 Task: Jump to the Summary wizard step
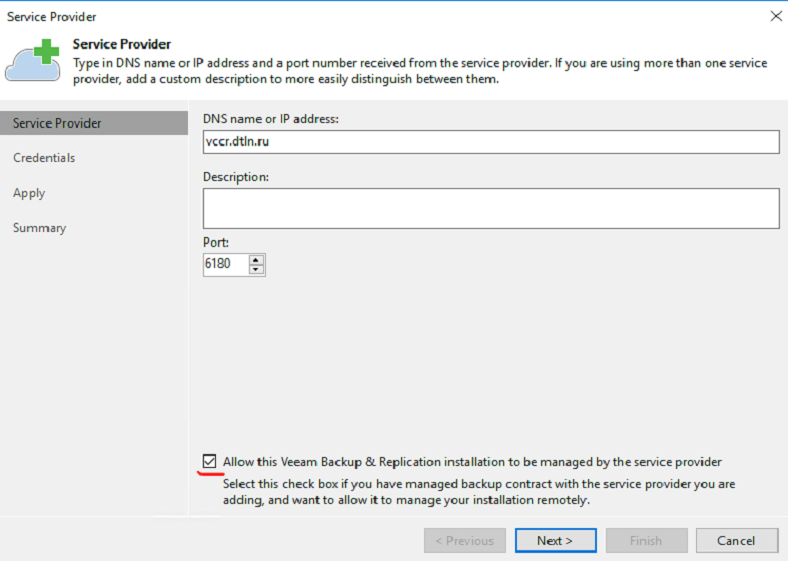tap(40, 228)
